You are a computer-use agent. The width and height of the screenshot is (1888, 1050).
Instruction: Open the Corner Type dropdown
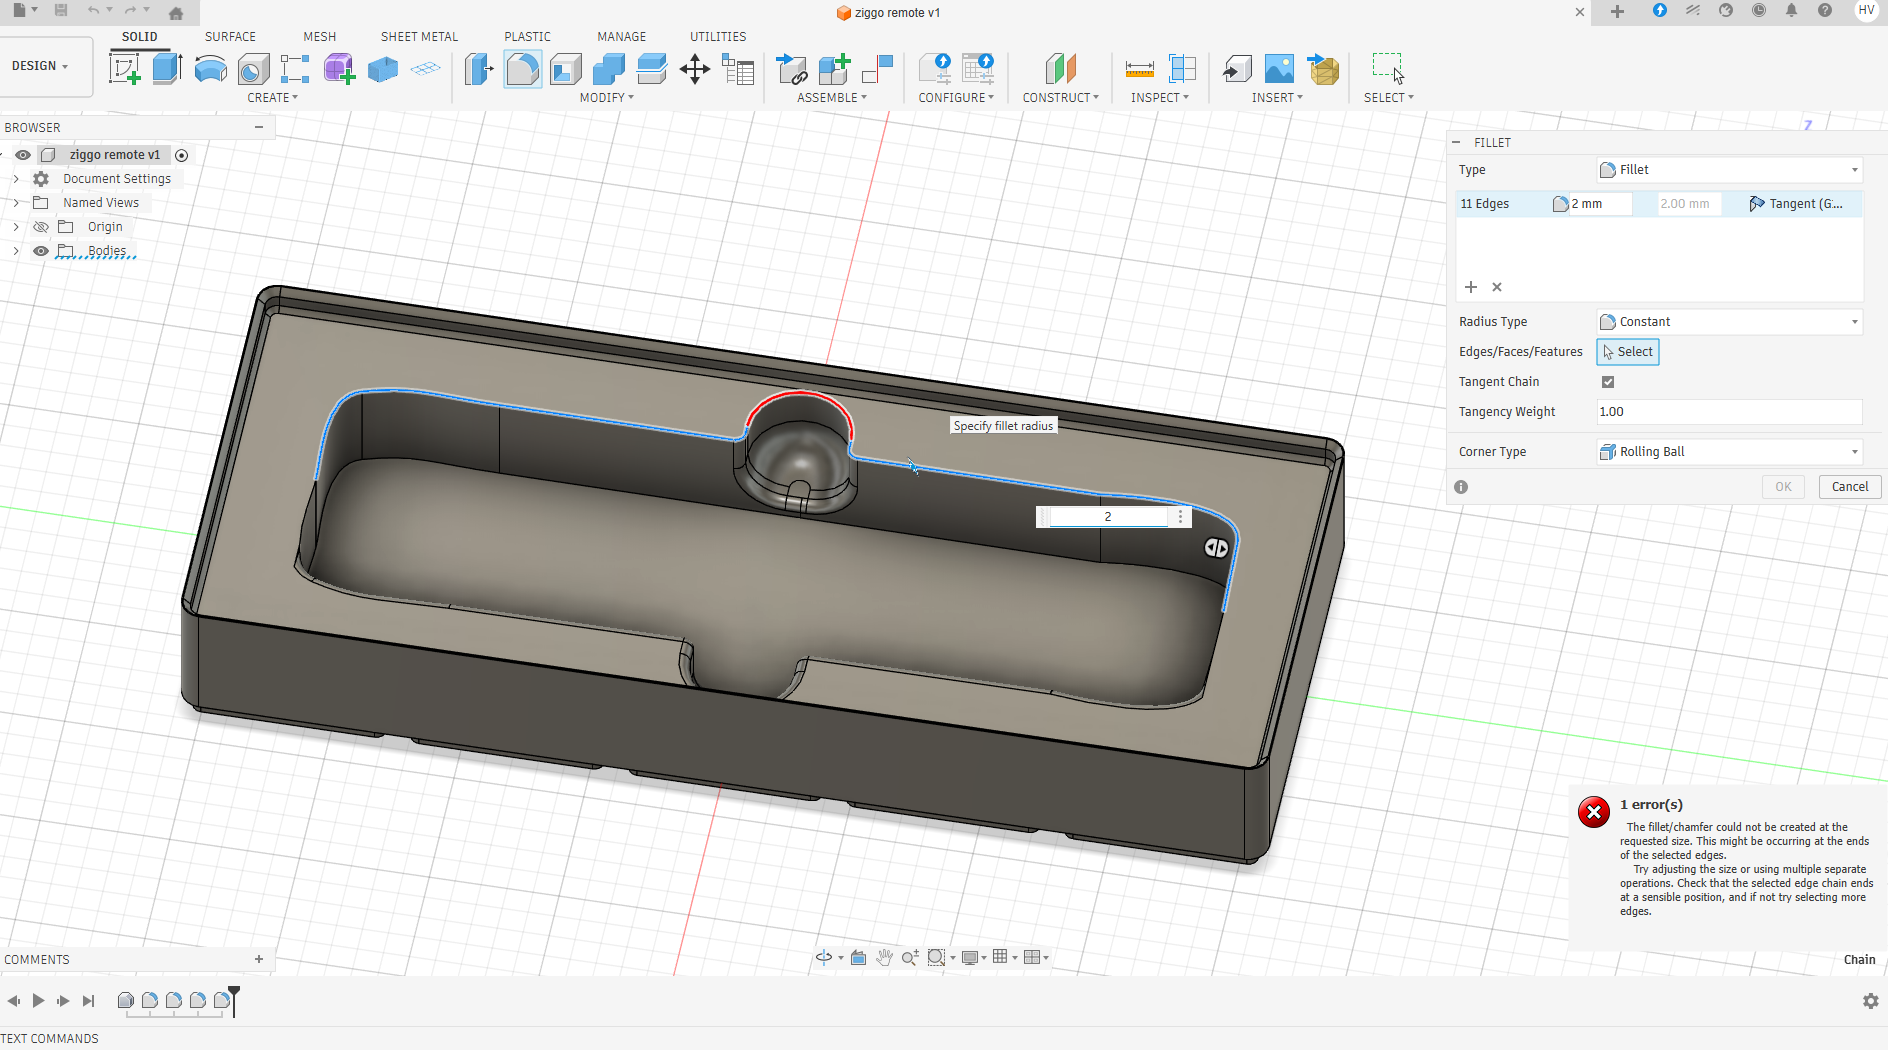point(1729,452)
